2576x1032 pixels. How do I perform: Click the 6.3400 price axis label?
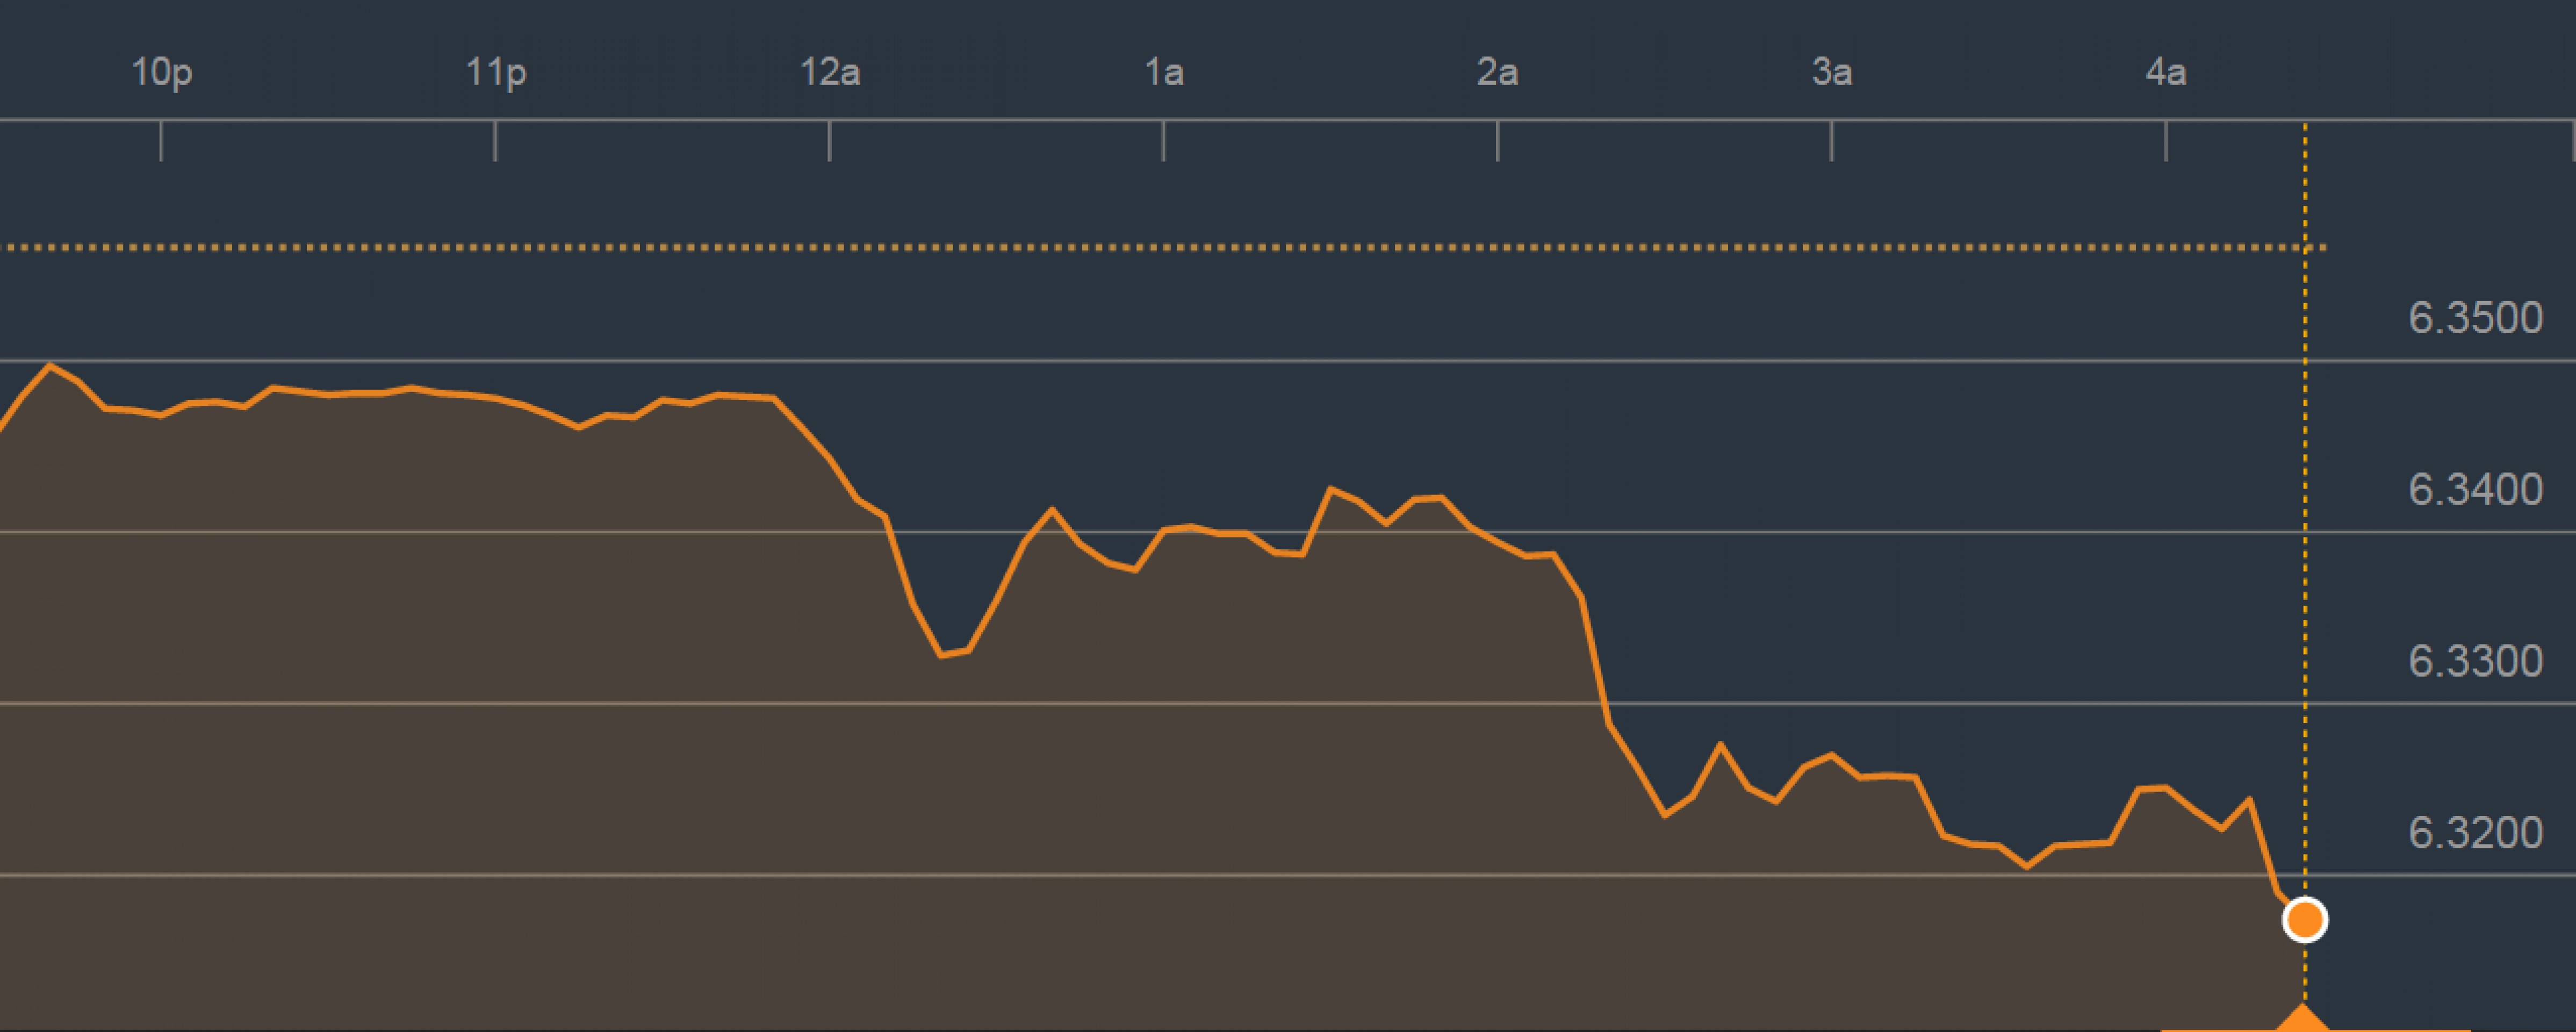(x=2474, y=490)
